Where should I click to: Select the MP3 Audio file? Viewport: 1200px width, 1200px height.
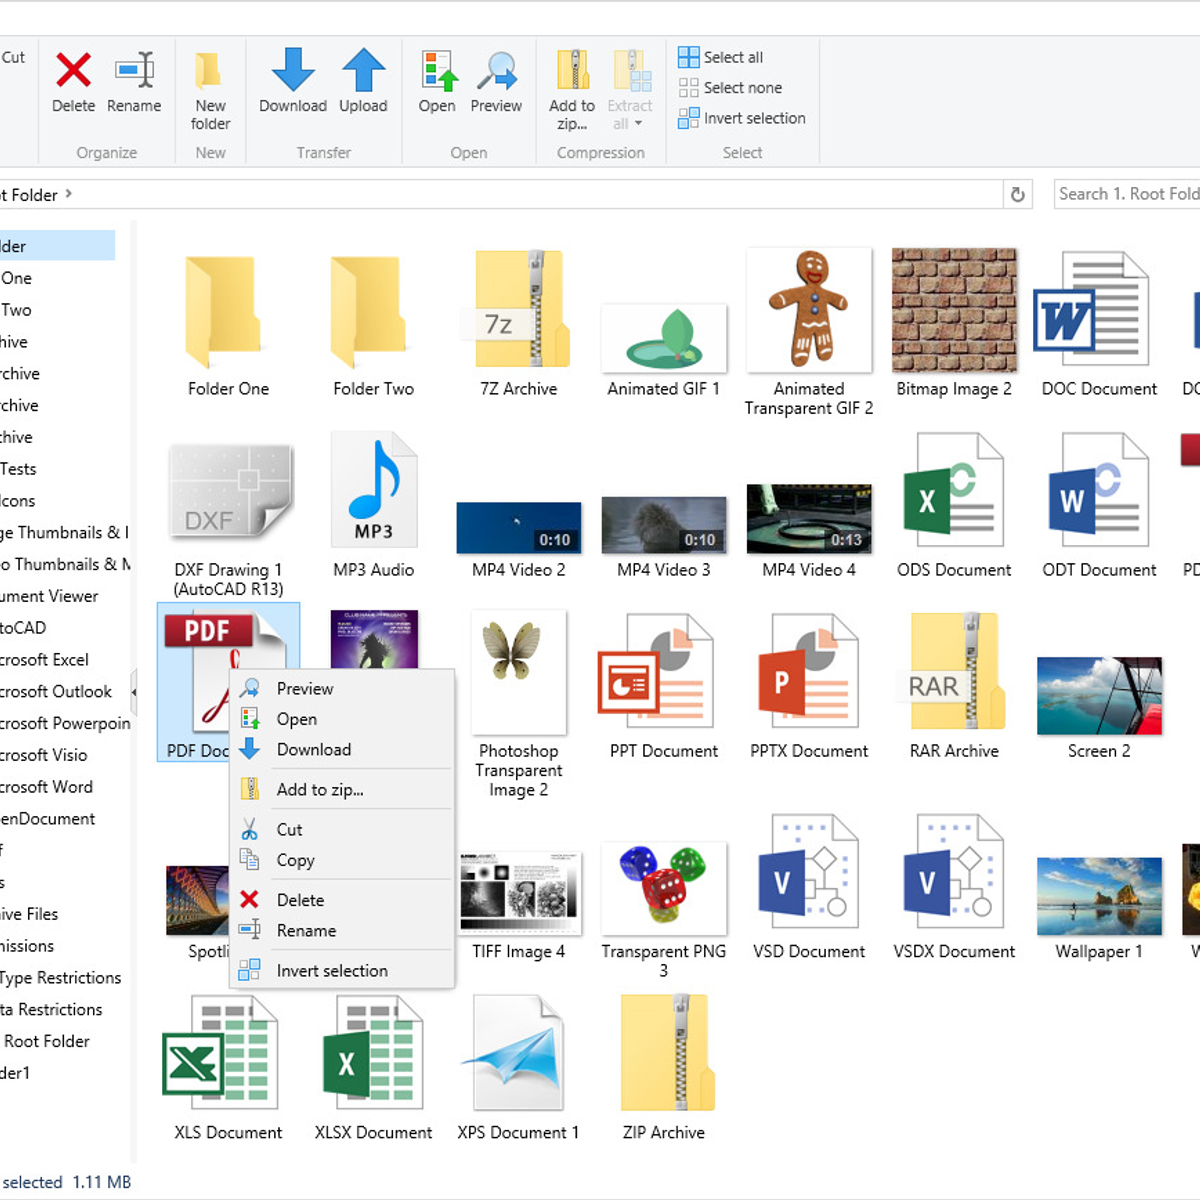pos(373,505)
